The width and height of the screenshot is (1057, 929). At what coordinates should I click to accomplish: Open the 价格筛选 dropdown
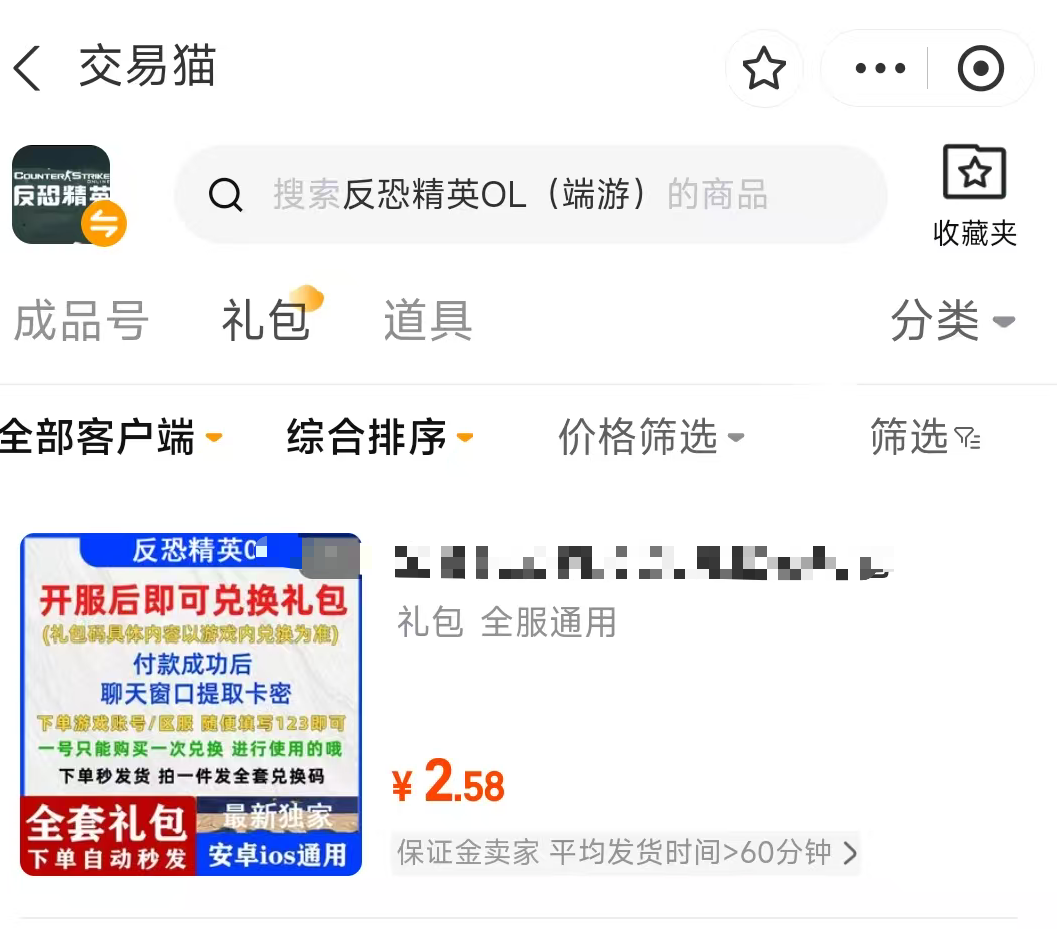(651, 437)
